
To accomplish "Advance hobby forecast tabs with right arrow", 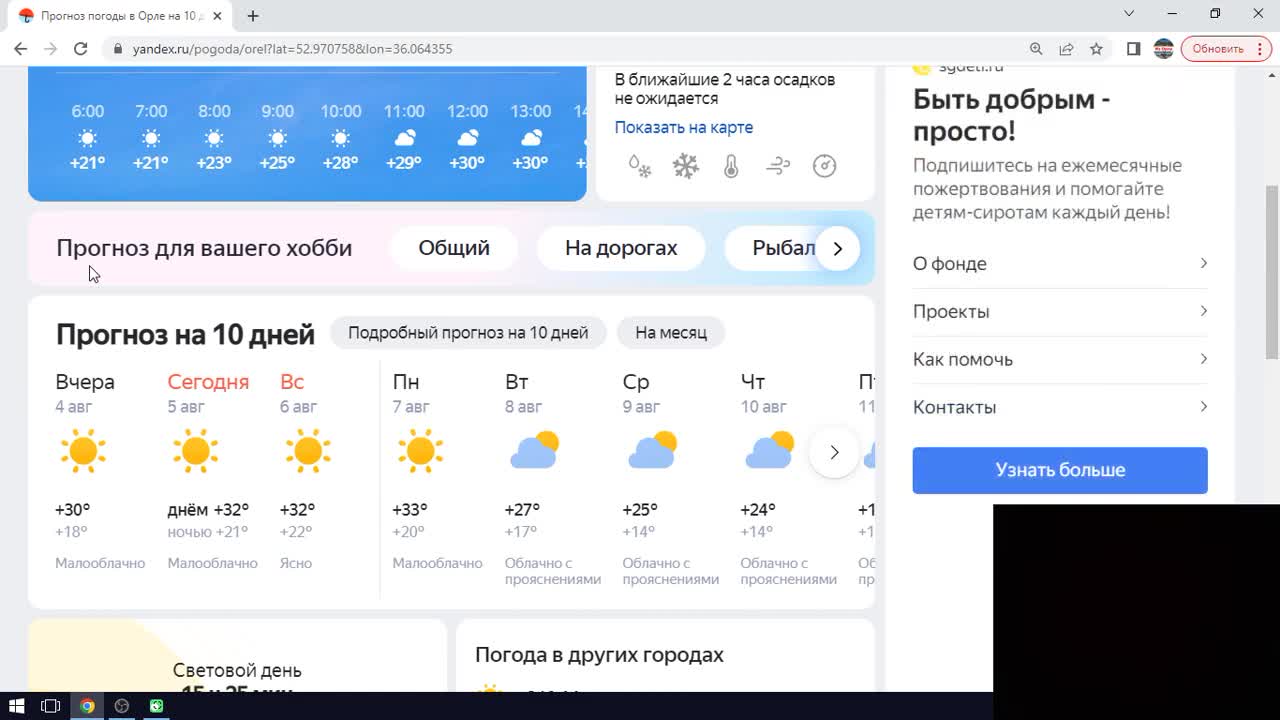I will point(838,248).
